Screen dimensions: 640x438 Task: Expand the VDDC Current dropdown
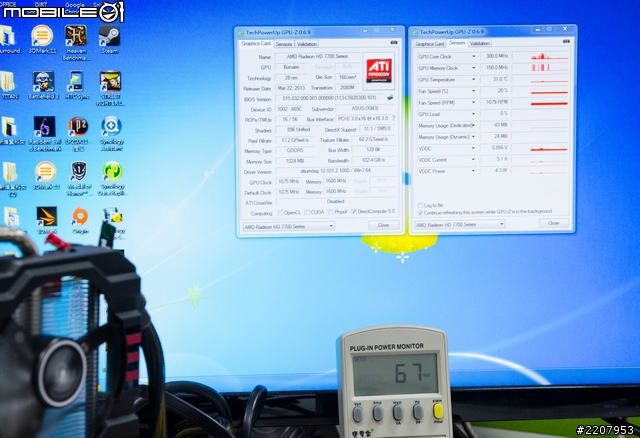(x=473, y=160)
